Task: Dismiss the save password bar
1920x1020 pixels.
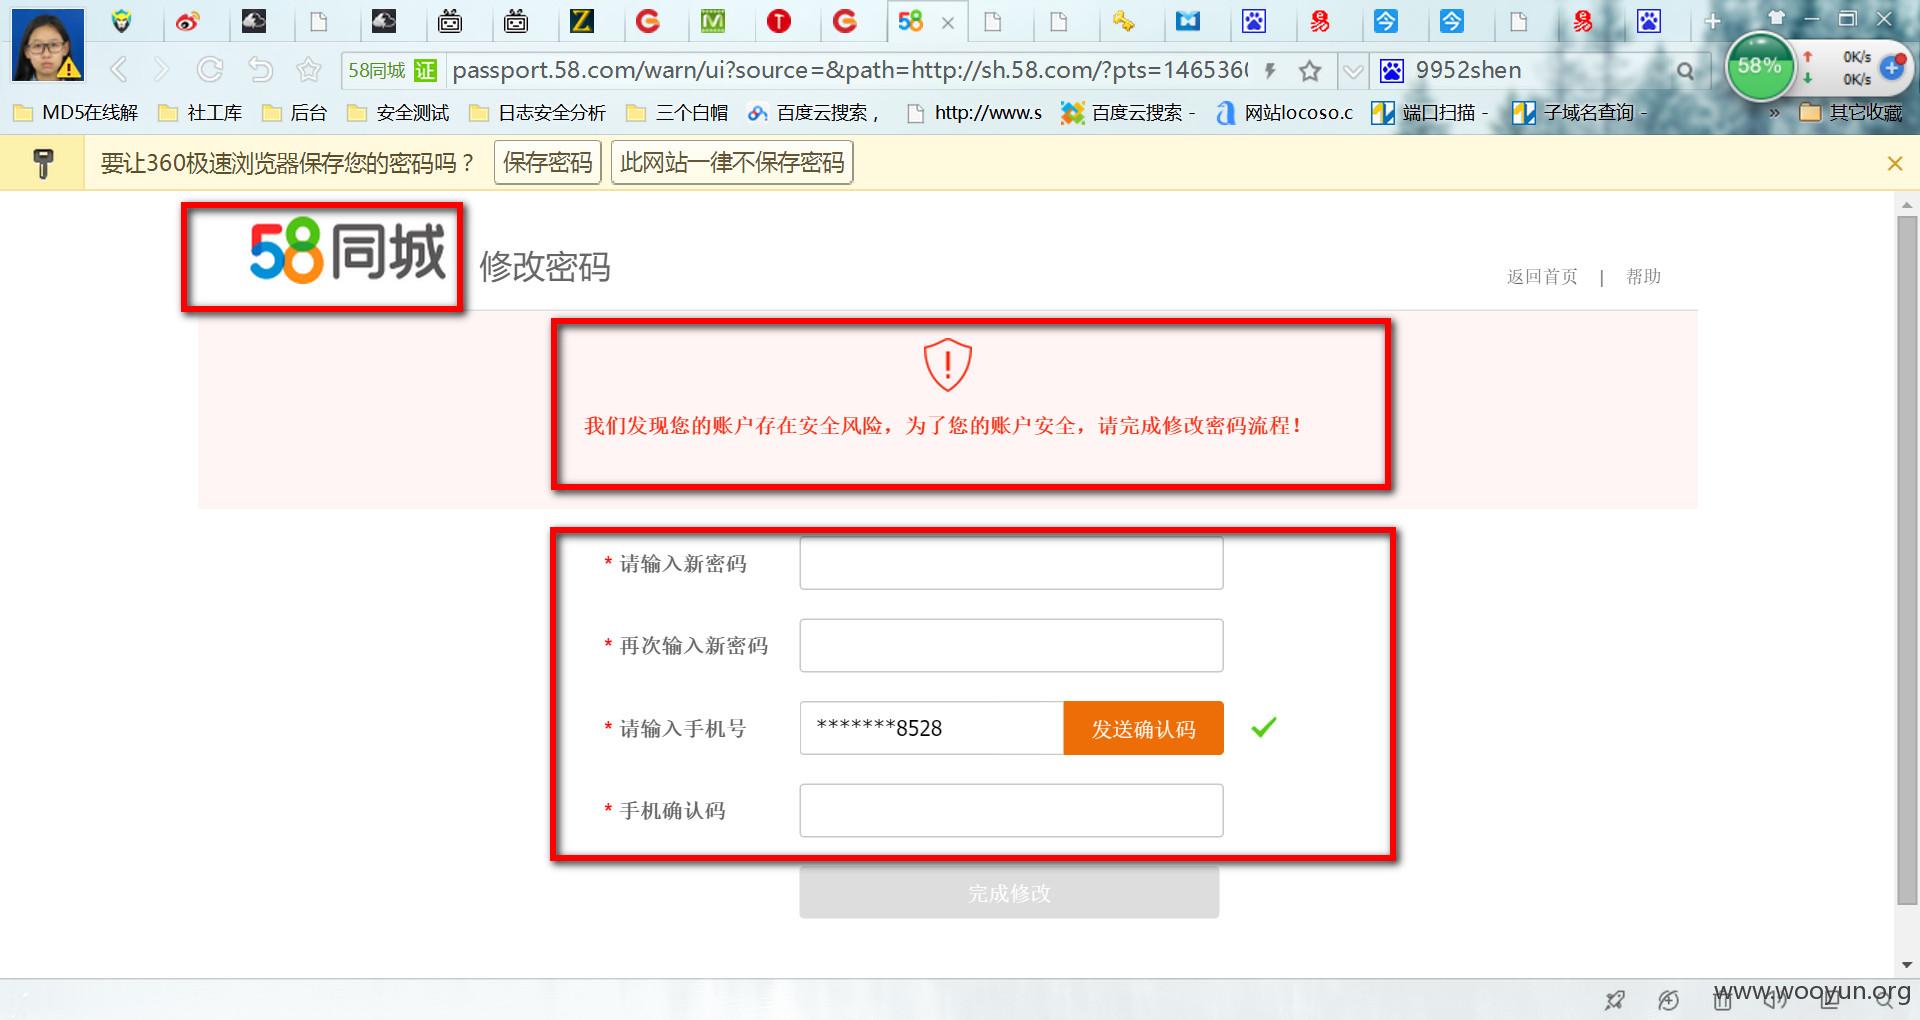Action: 1894,163
